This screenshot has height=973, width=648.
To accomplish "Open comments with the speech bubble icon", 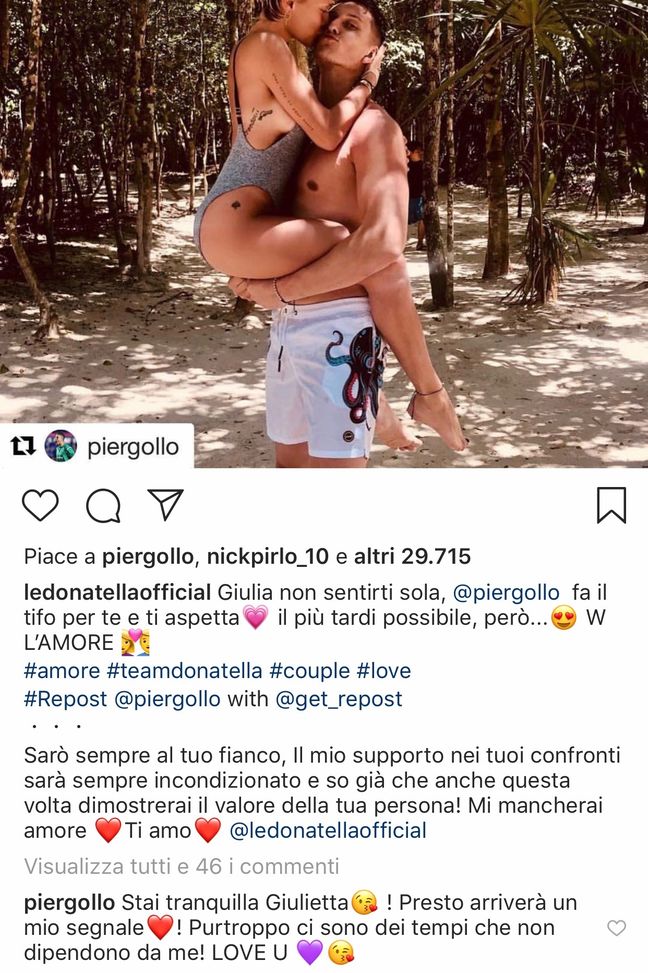I will [103, 505].
